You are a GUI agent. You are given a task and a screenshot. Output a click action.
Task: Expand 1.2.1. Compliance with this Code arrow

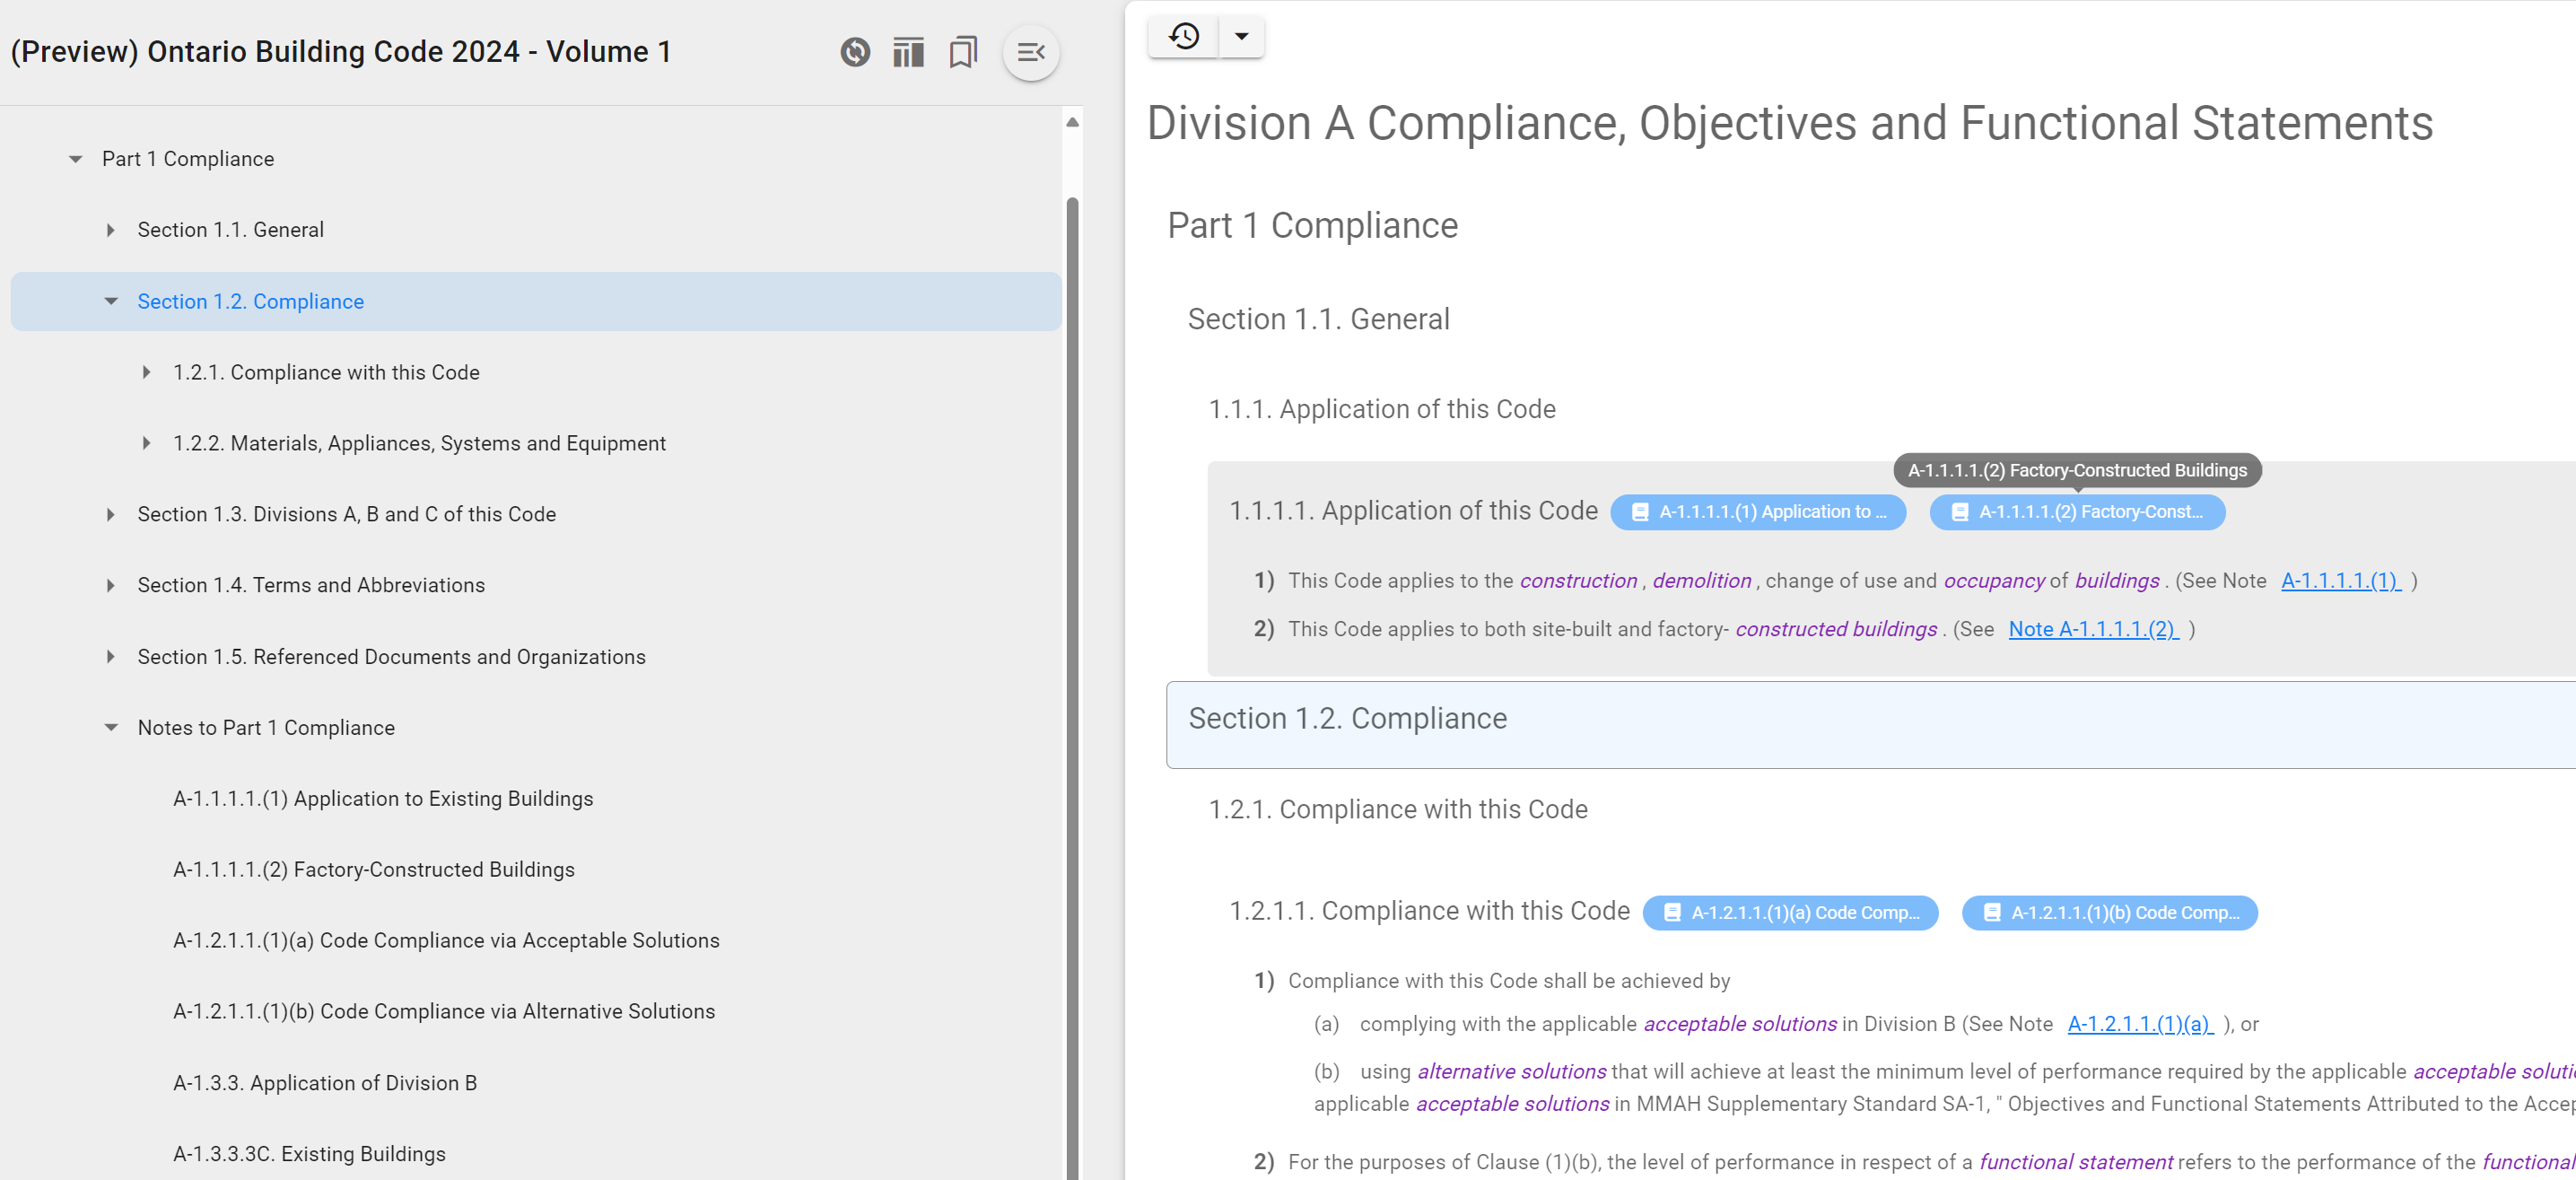coord(147,372)
